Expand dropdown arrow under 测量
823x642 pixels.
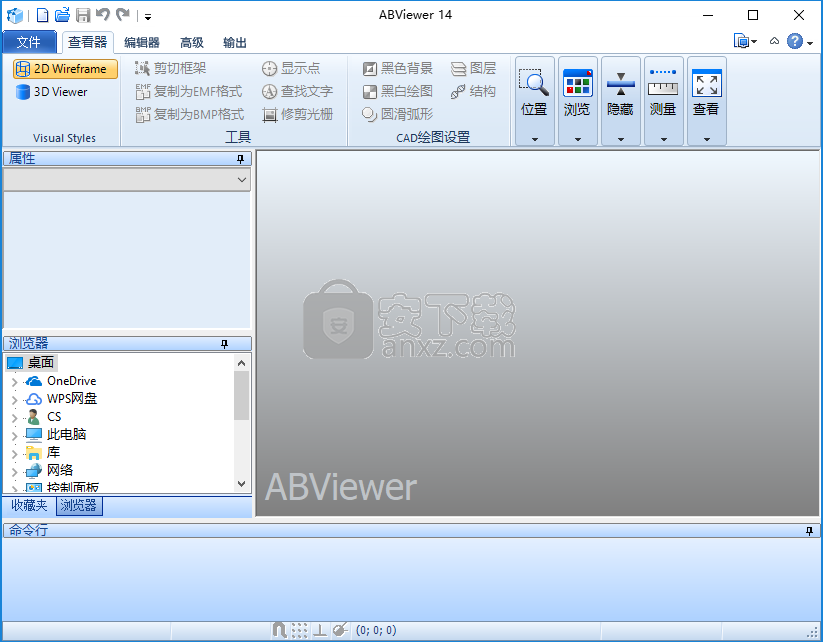(x=664, y=139)
